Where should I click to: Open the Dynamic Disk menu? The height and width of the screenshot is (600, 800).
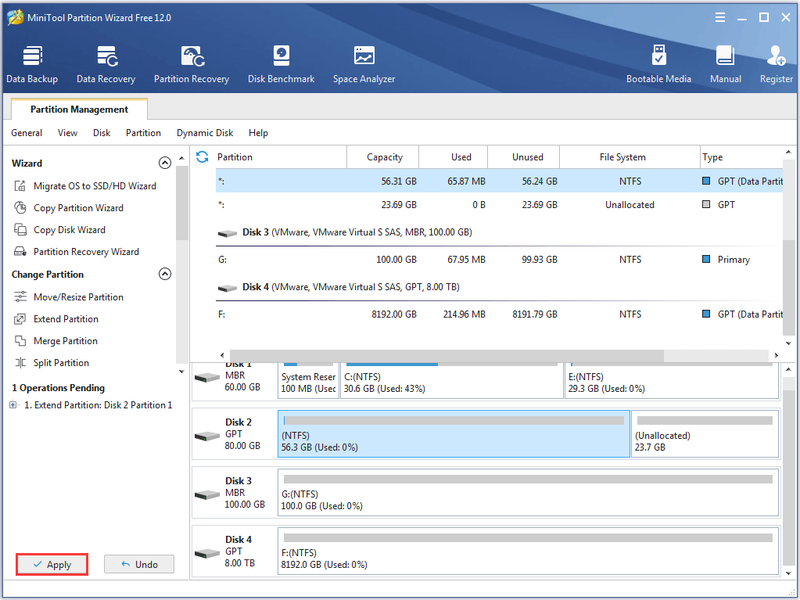click(x=205, y=133)
